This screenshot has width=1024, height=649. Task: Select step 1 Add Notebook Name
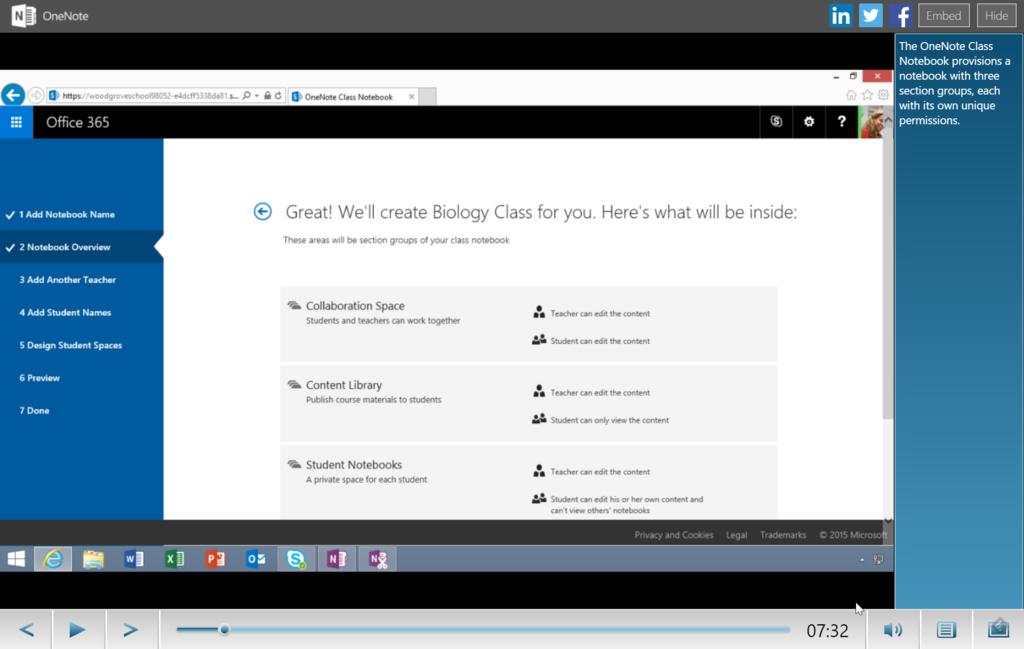pos(67,214)
